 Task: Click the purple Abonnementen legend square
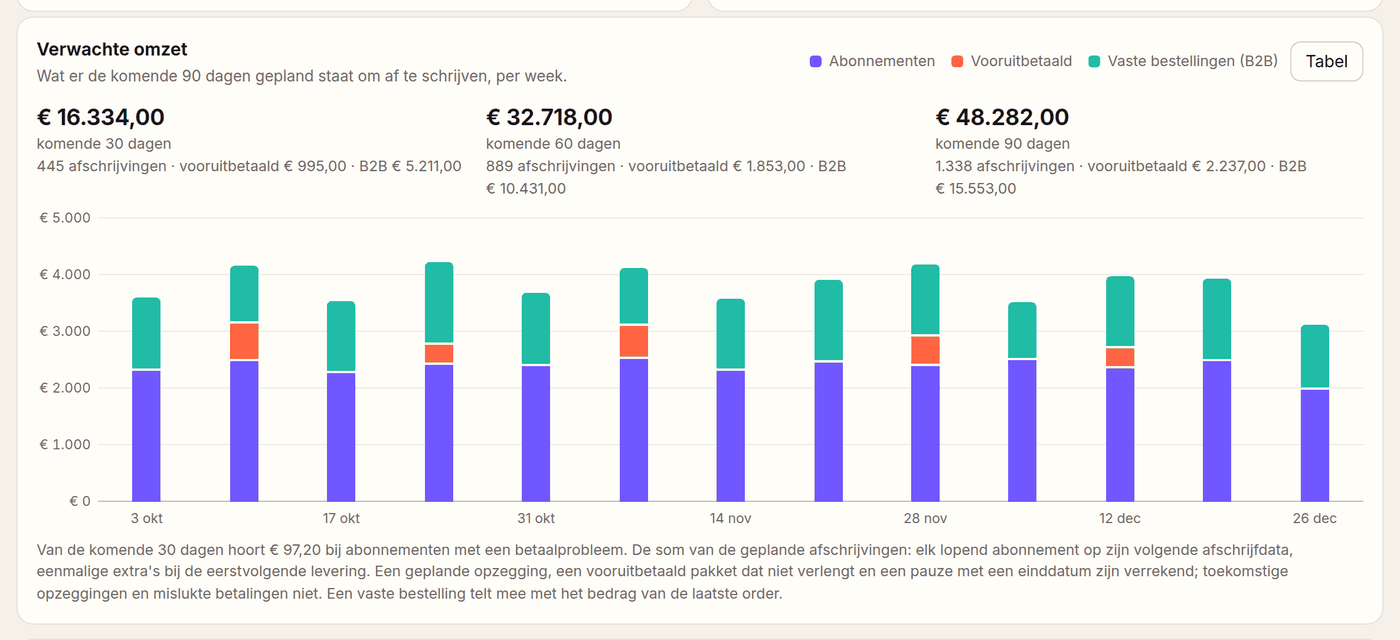coord(816,62)
